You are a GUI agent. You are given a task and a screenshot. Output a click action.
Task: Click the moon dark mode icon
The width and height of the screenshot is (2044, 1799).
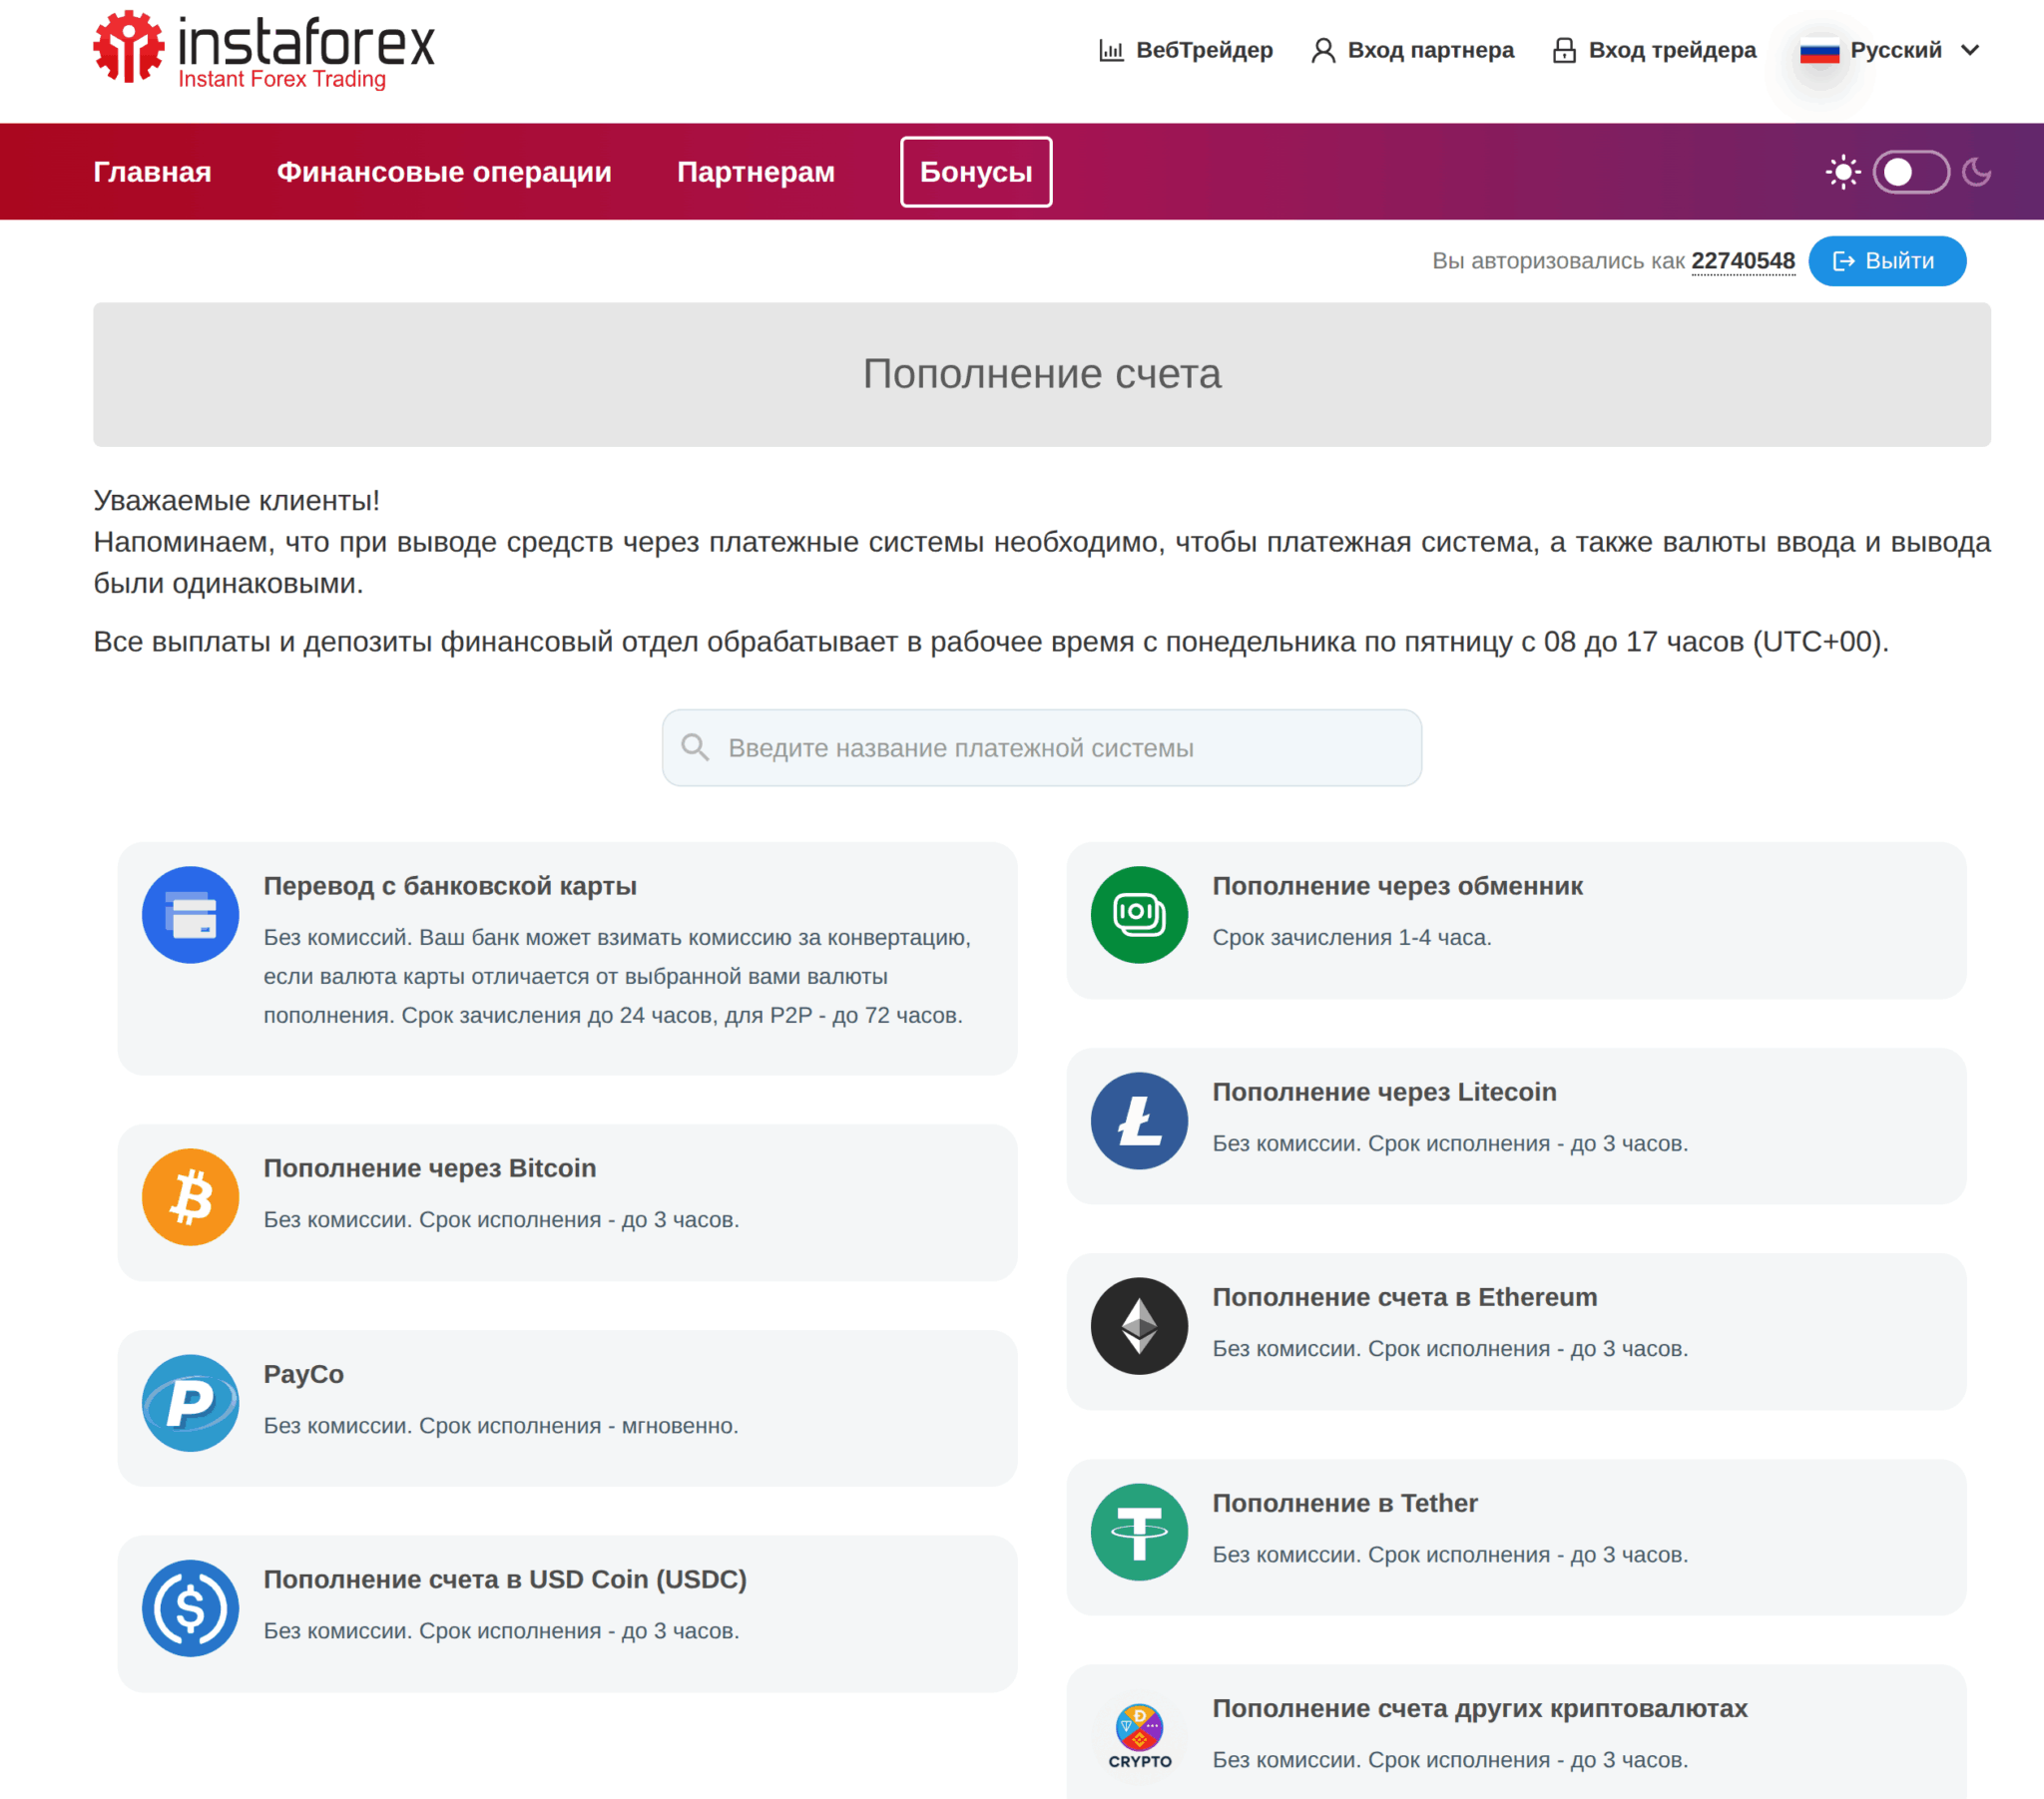tap(1976, 172)
